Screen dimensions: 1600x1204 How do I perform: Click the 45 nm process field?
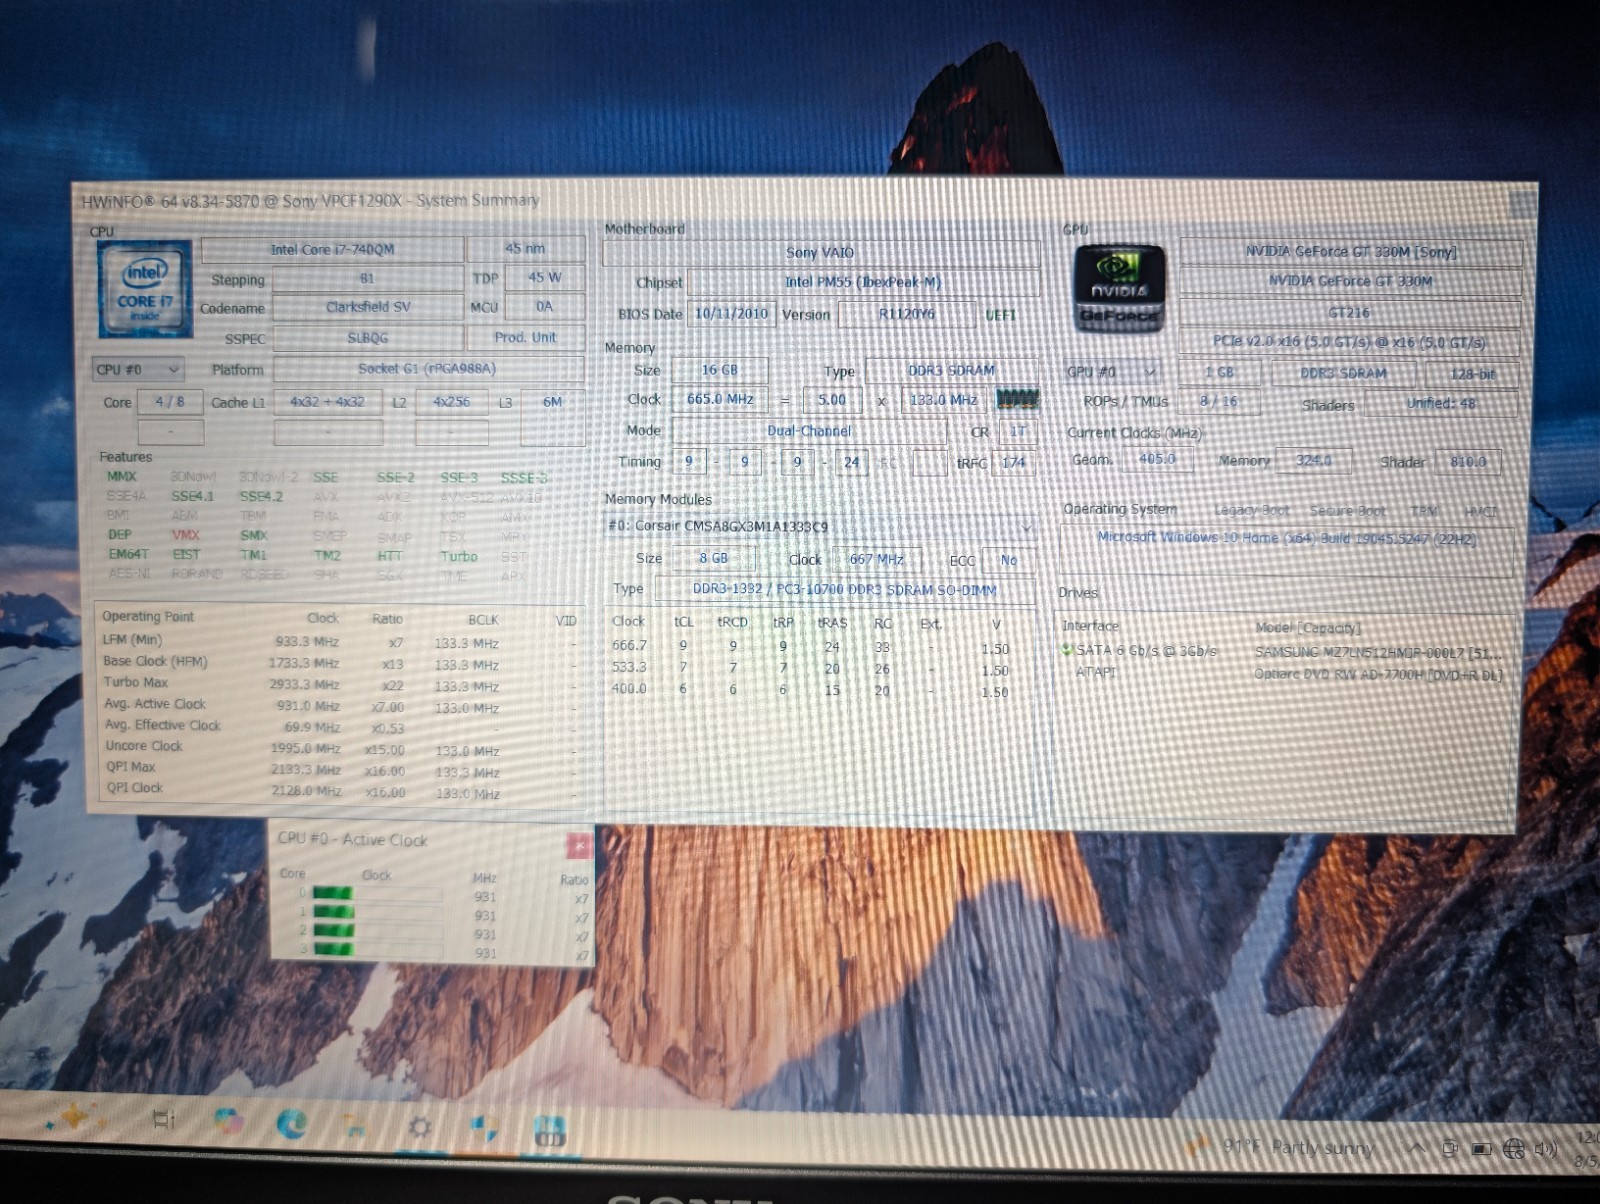pos(525,248)
